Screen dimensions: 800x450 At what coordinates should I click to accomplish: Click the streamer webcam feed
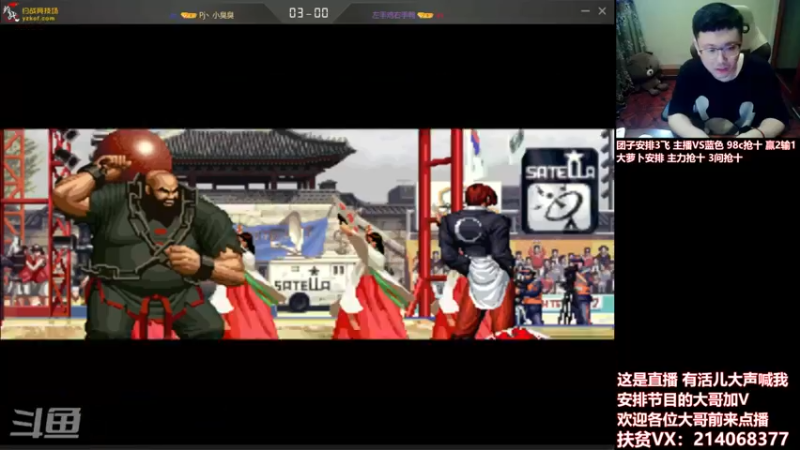coord(708,69)
